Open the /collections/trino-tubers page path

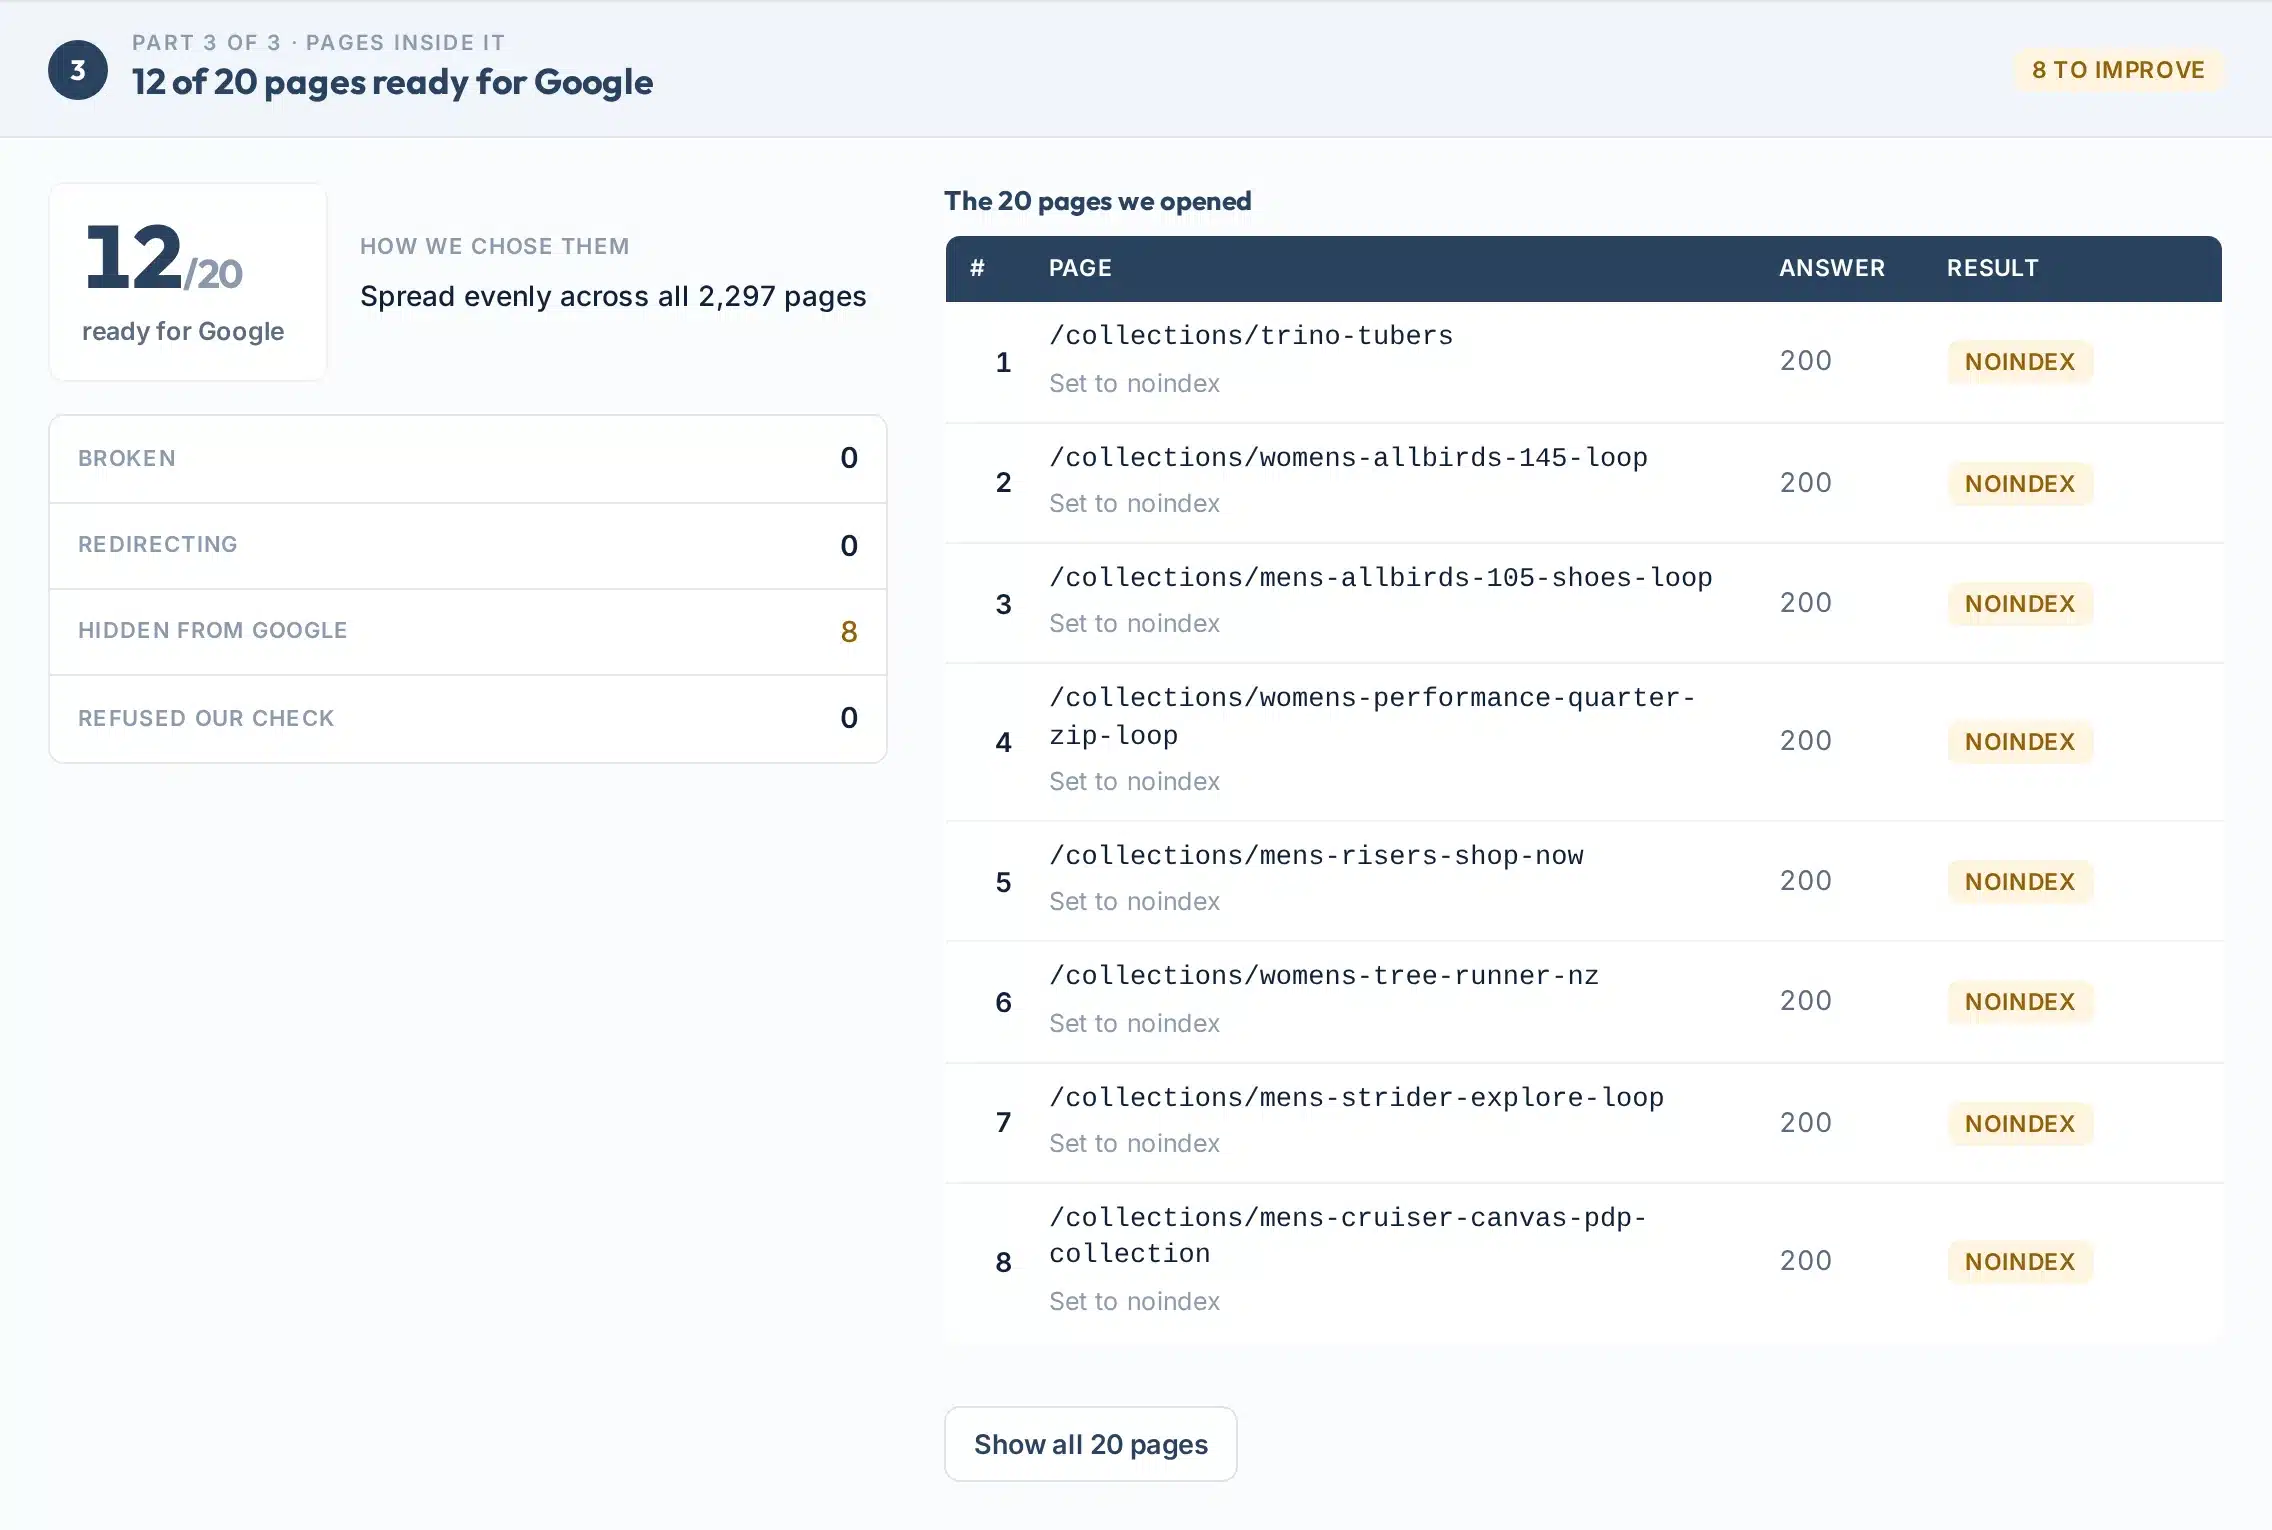pos(1250,335)
